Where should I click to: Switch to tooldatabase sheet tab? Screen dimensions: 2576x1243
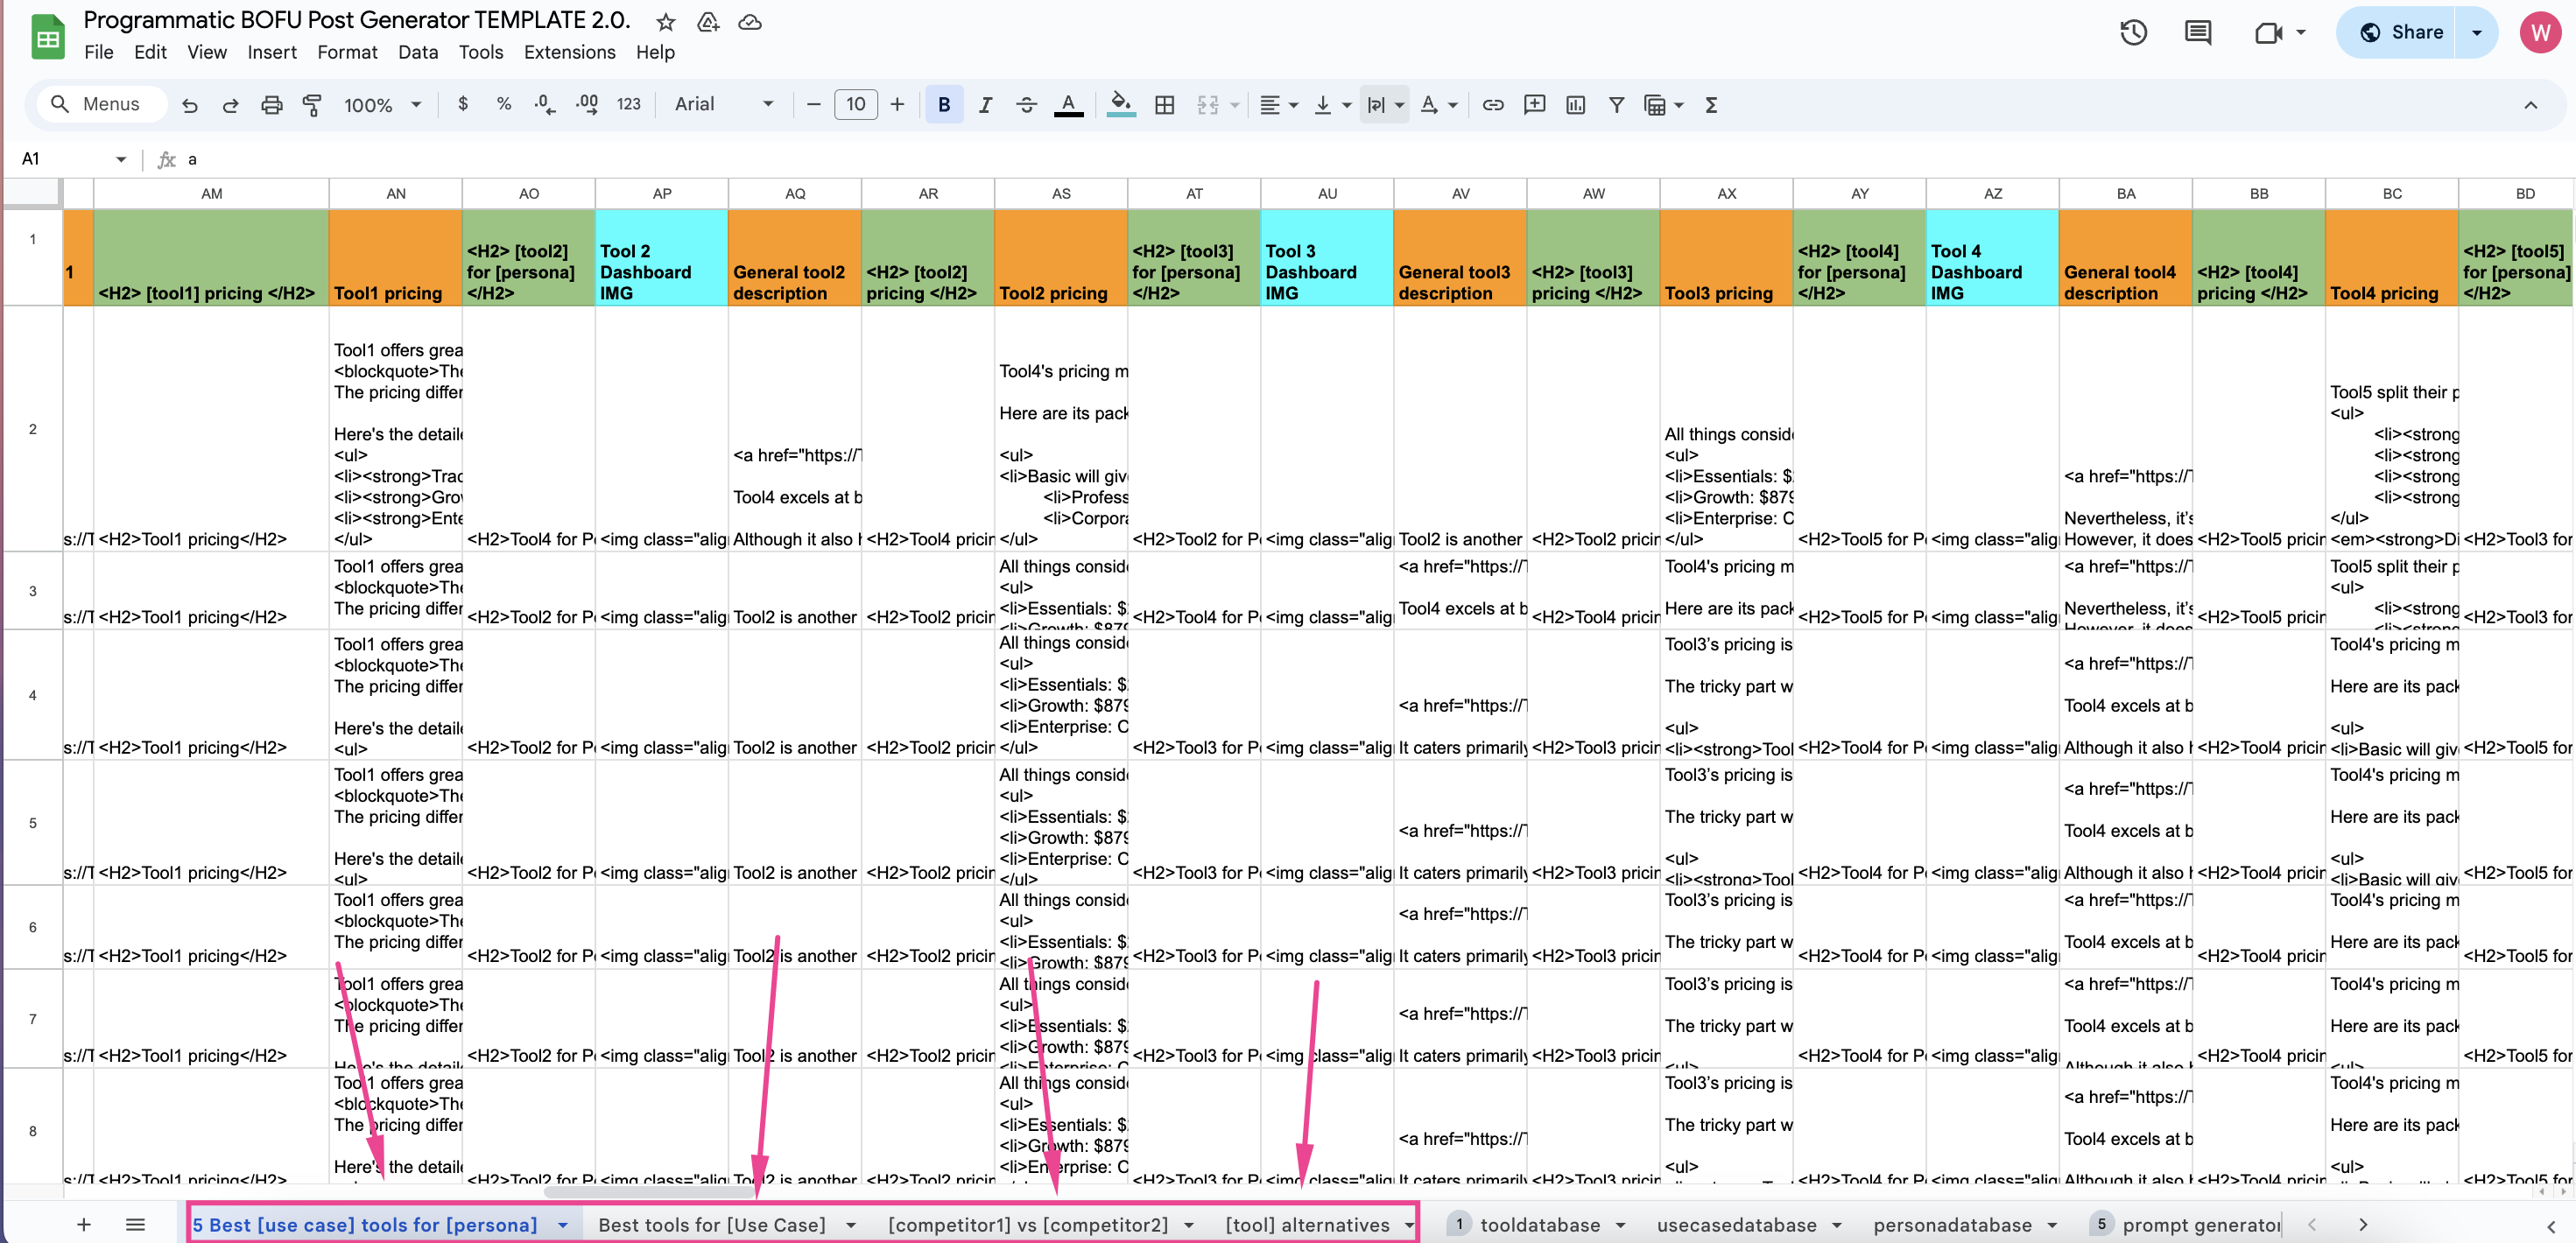pos(1540,1224)
